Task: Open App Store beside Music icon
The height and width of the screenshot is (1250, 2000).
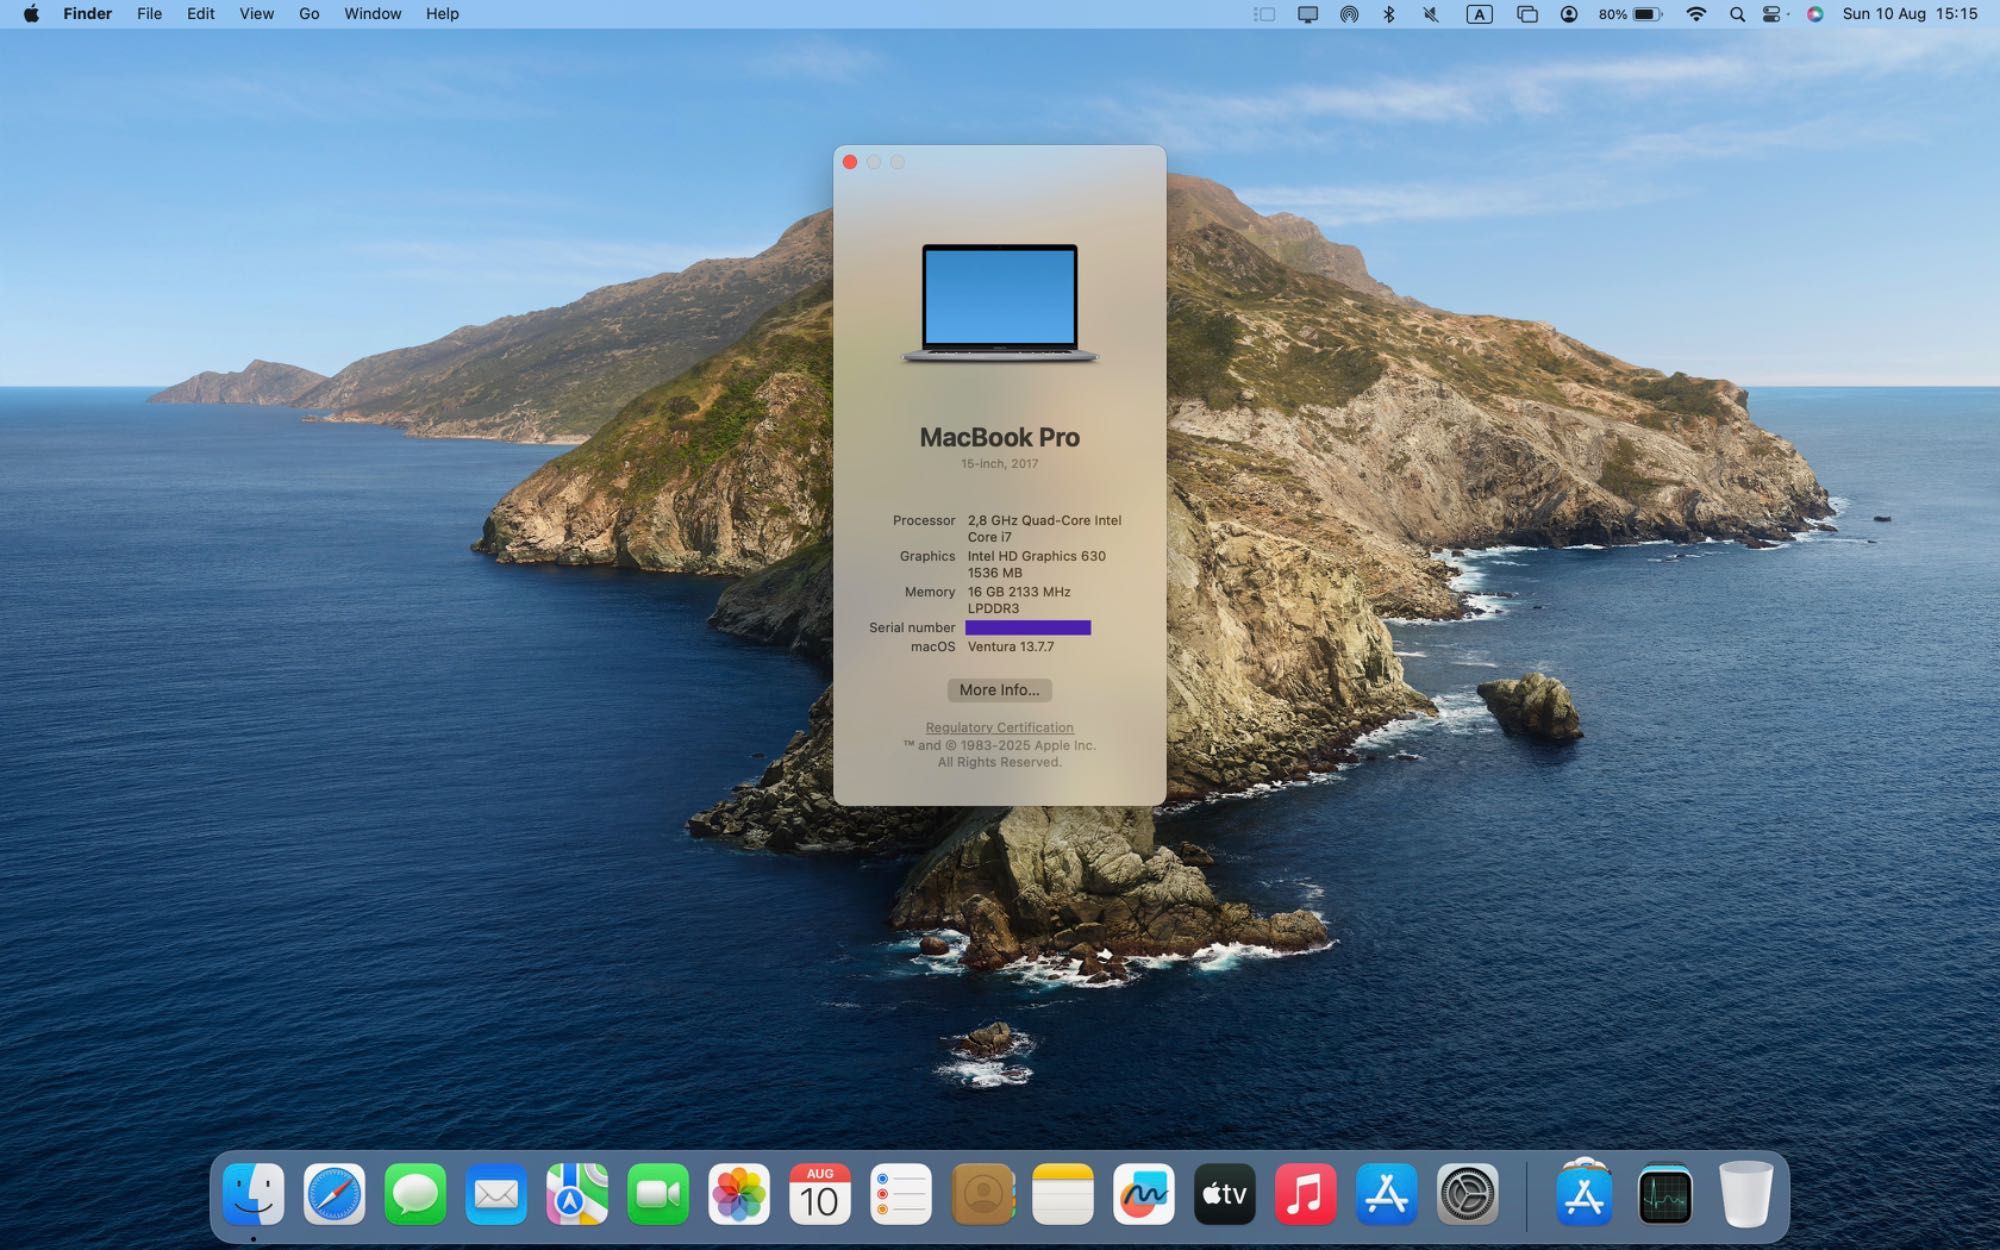Action: (1387, 1194)
